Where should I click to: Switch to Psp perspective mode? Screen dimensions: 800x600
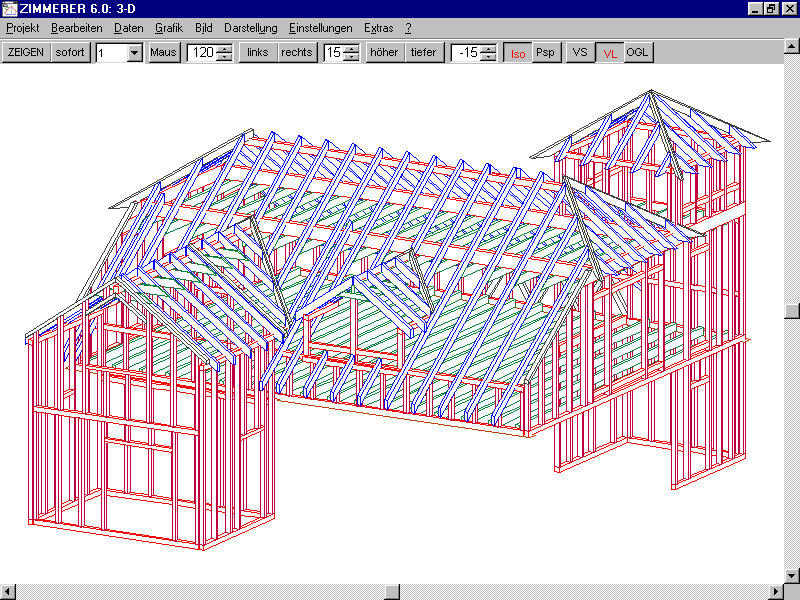coord(545,53)
